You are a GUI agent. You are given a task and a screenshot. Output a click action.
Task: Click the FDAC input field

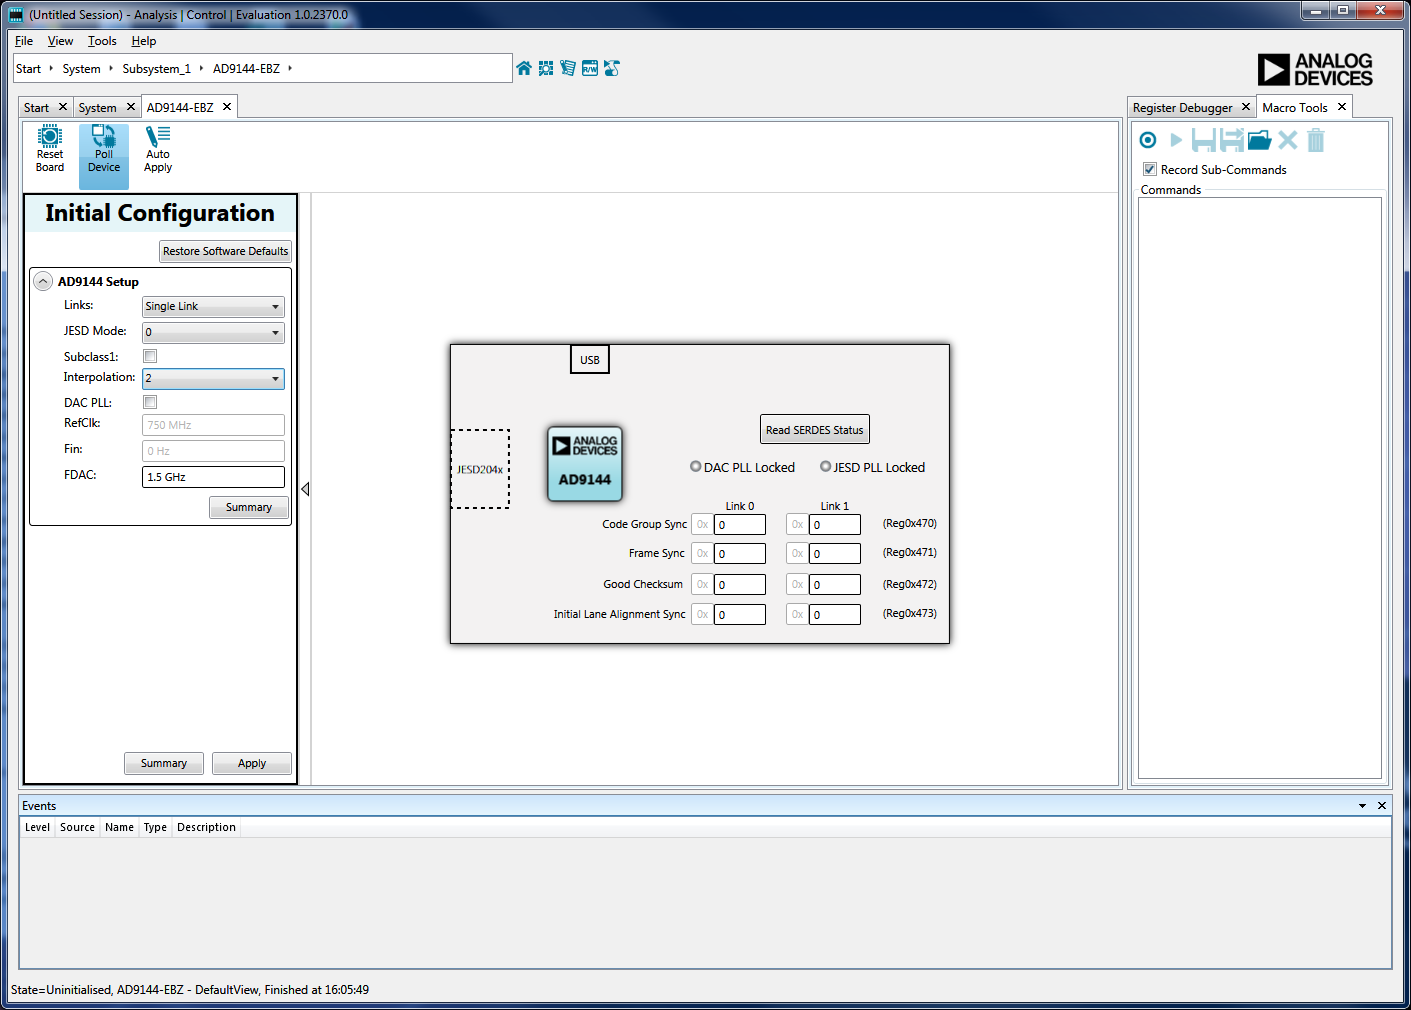tap(213, 477)
